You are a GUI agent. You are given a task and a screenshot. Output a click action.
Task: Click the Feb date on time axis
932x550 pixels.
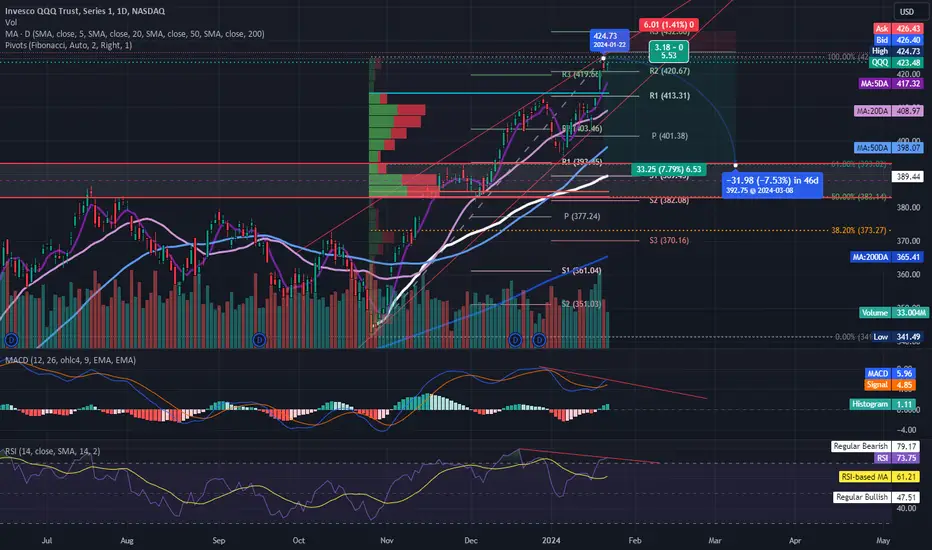(x=635, y=540)
